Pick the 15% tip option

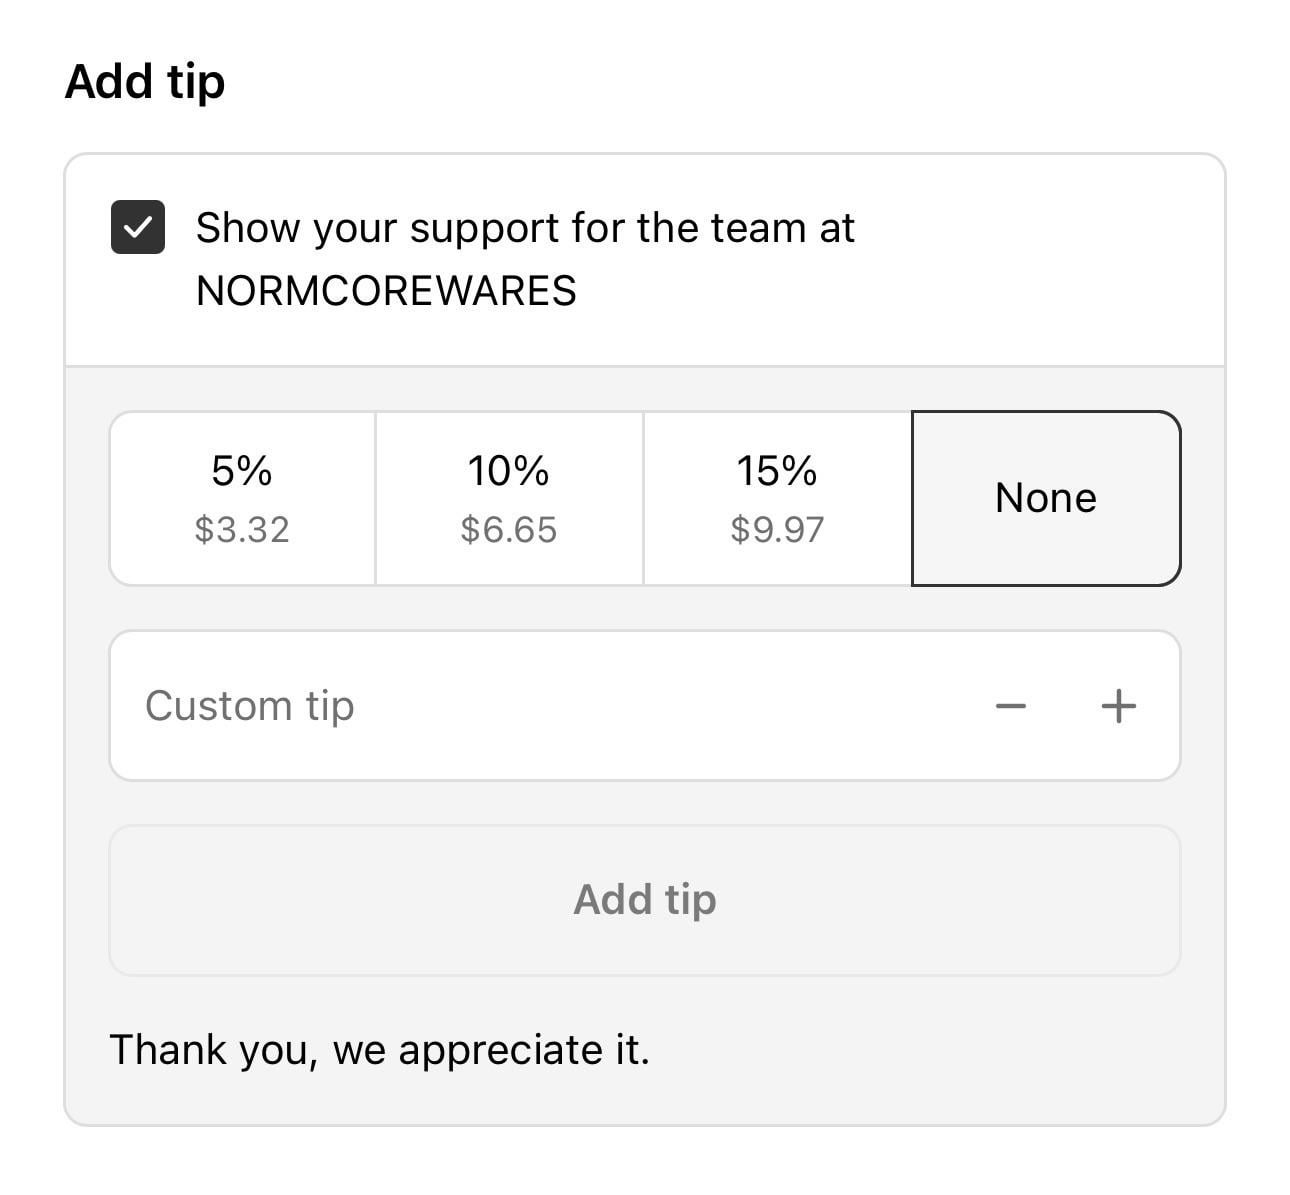coord(777,498)
